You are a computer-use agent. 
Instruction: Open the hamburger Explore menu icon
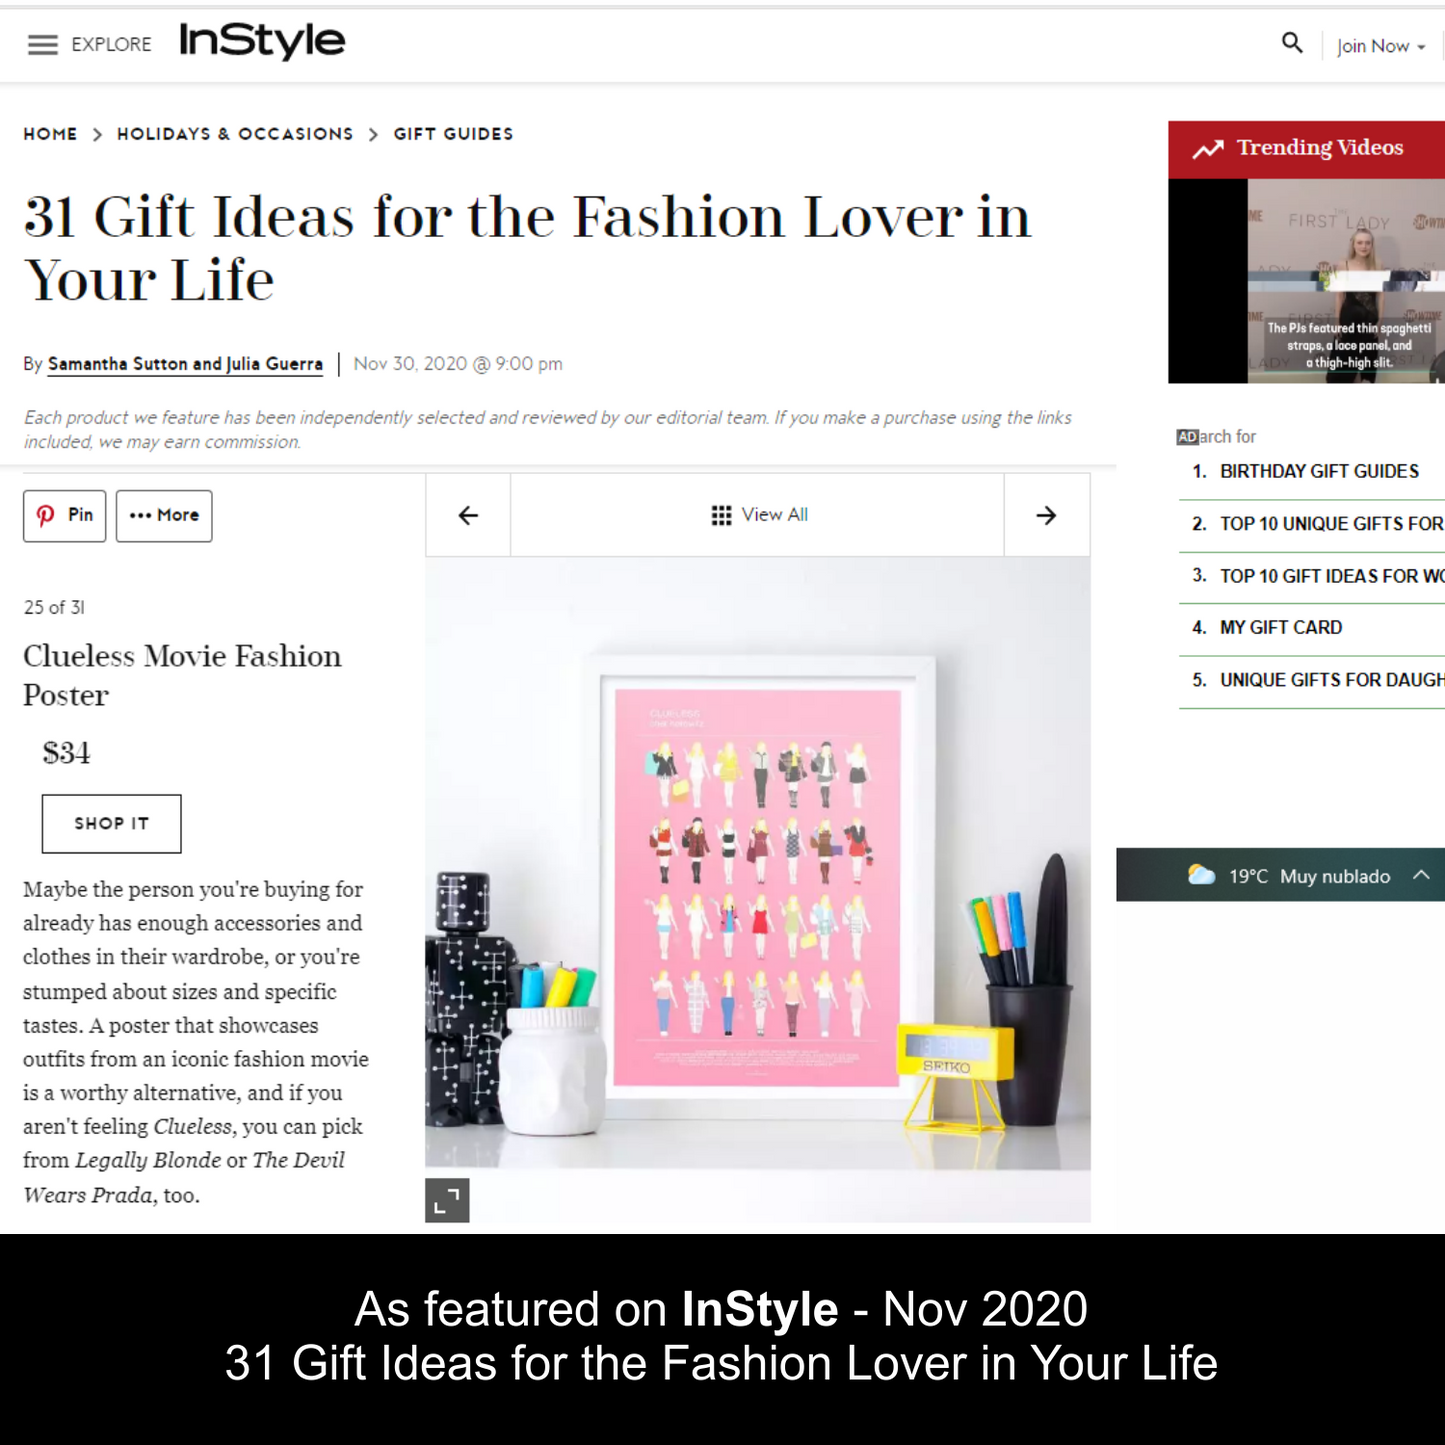pos(42,45)
